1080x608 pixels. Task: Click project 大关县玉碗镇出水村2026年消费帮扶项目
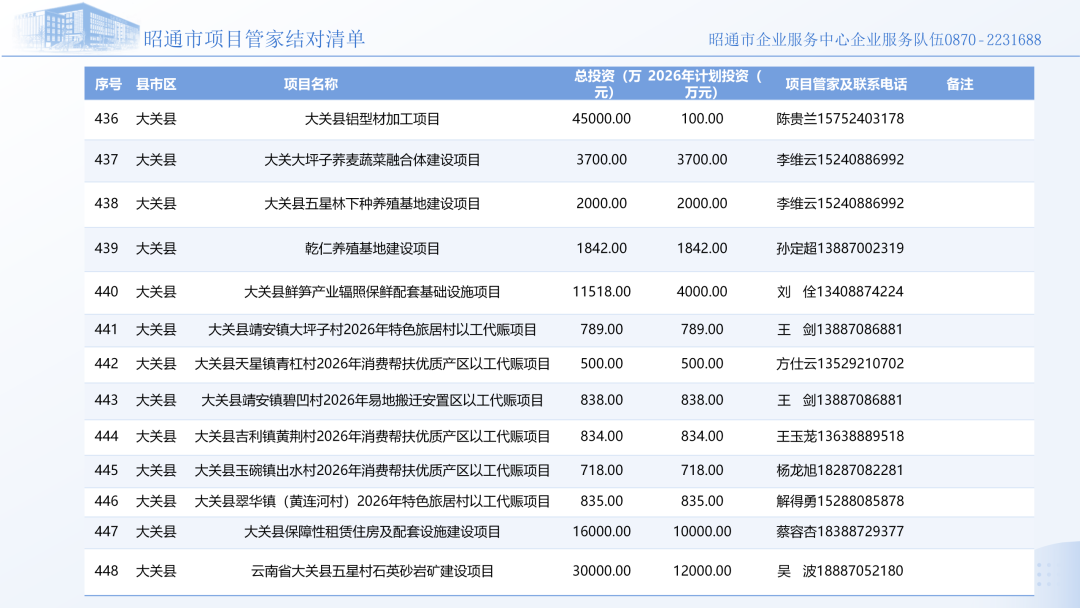point(372,470)
